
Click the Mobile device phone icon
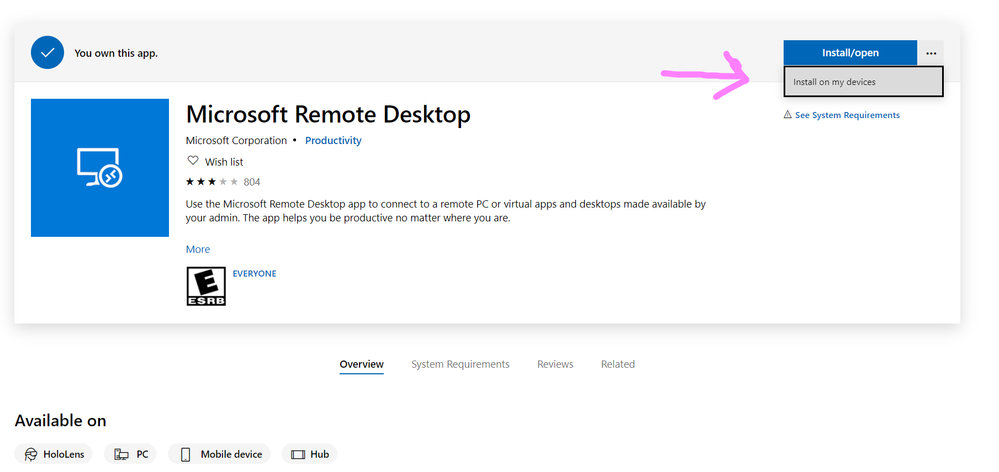click(x=185, y=454)
